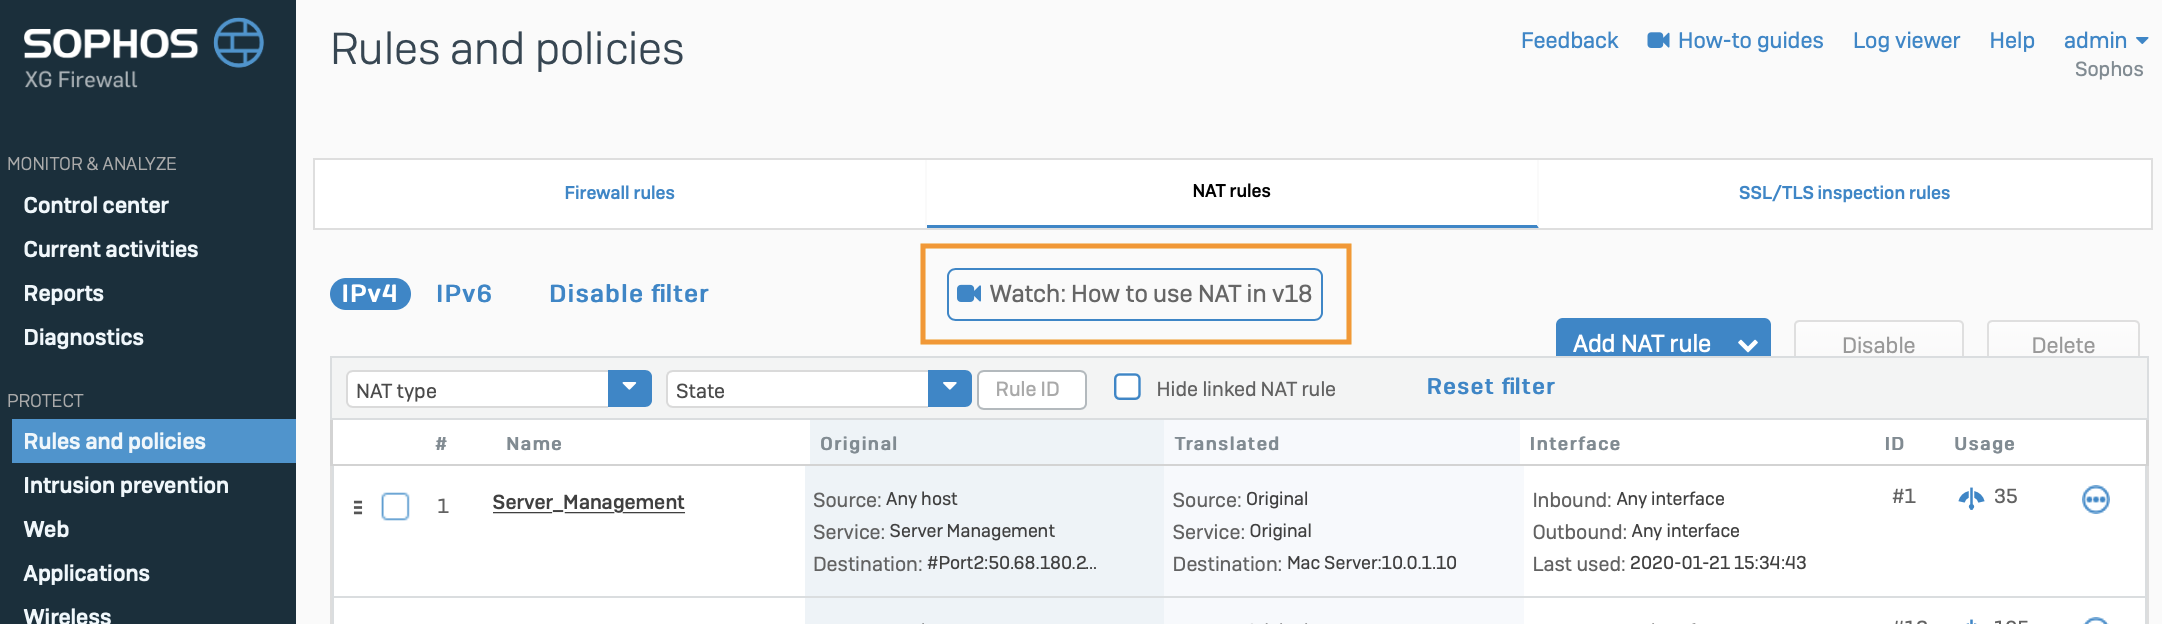The height and width of the screenshot is (624, 2162).
Task: Click the video icon in Watch NAT button
Action: pos(969,294)
